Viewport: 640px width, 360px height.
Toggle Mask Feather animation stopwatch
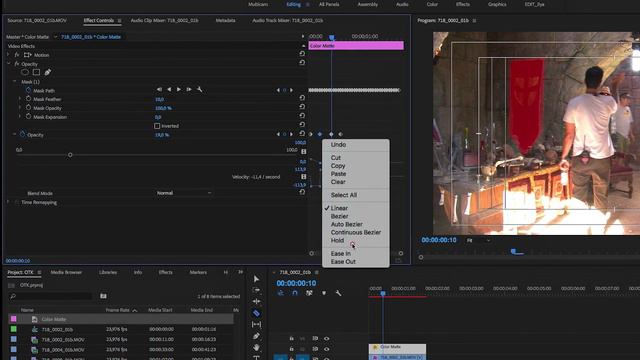click(x=28, y=99)
